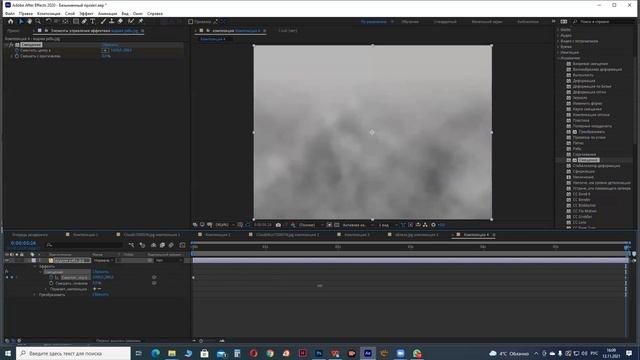
Task: Select the Roto Brush tool
Action: pos(131,21)
